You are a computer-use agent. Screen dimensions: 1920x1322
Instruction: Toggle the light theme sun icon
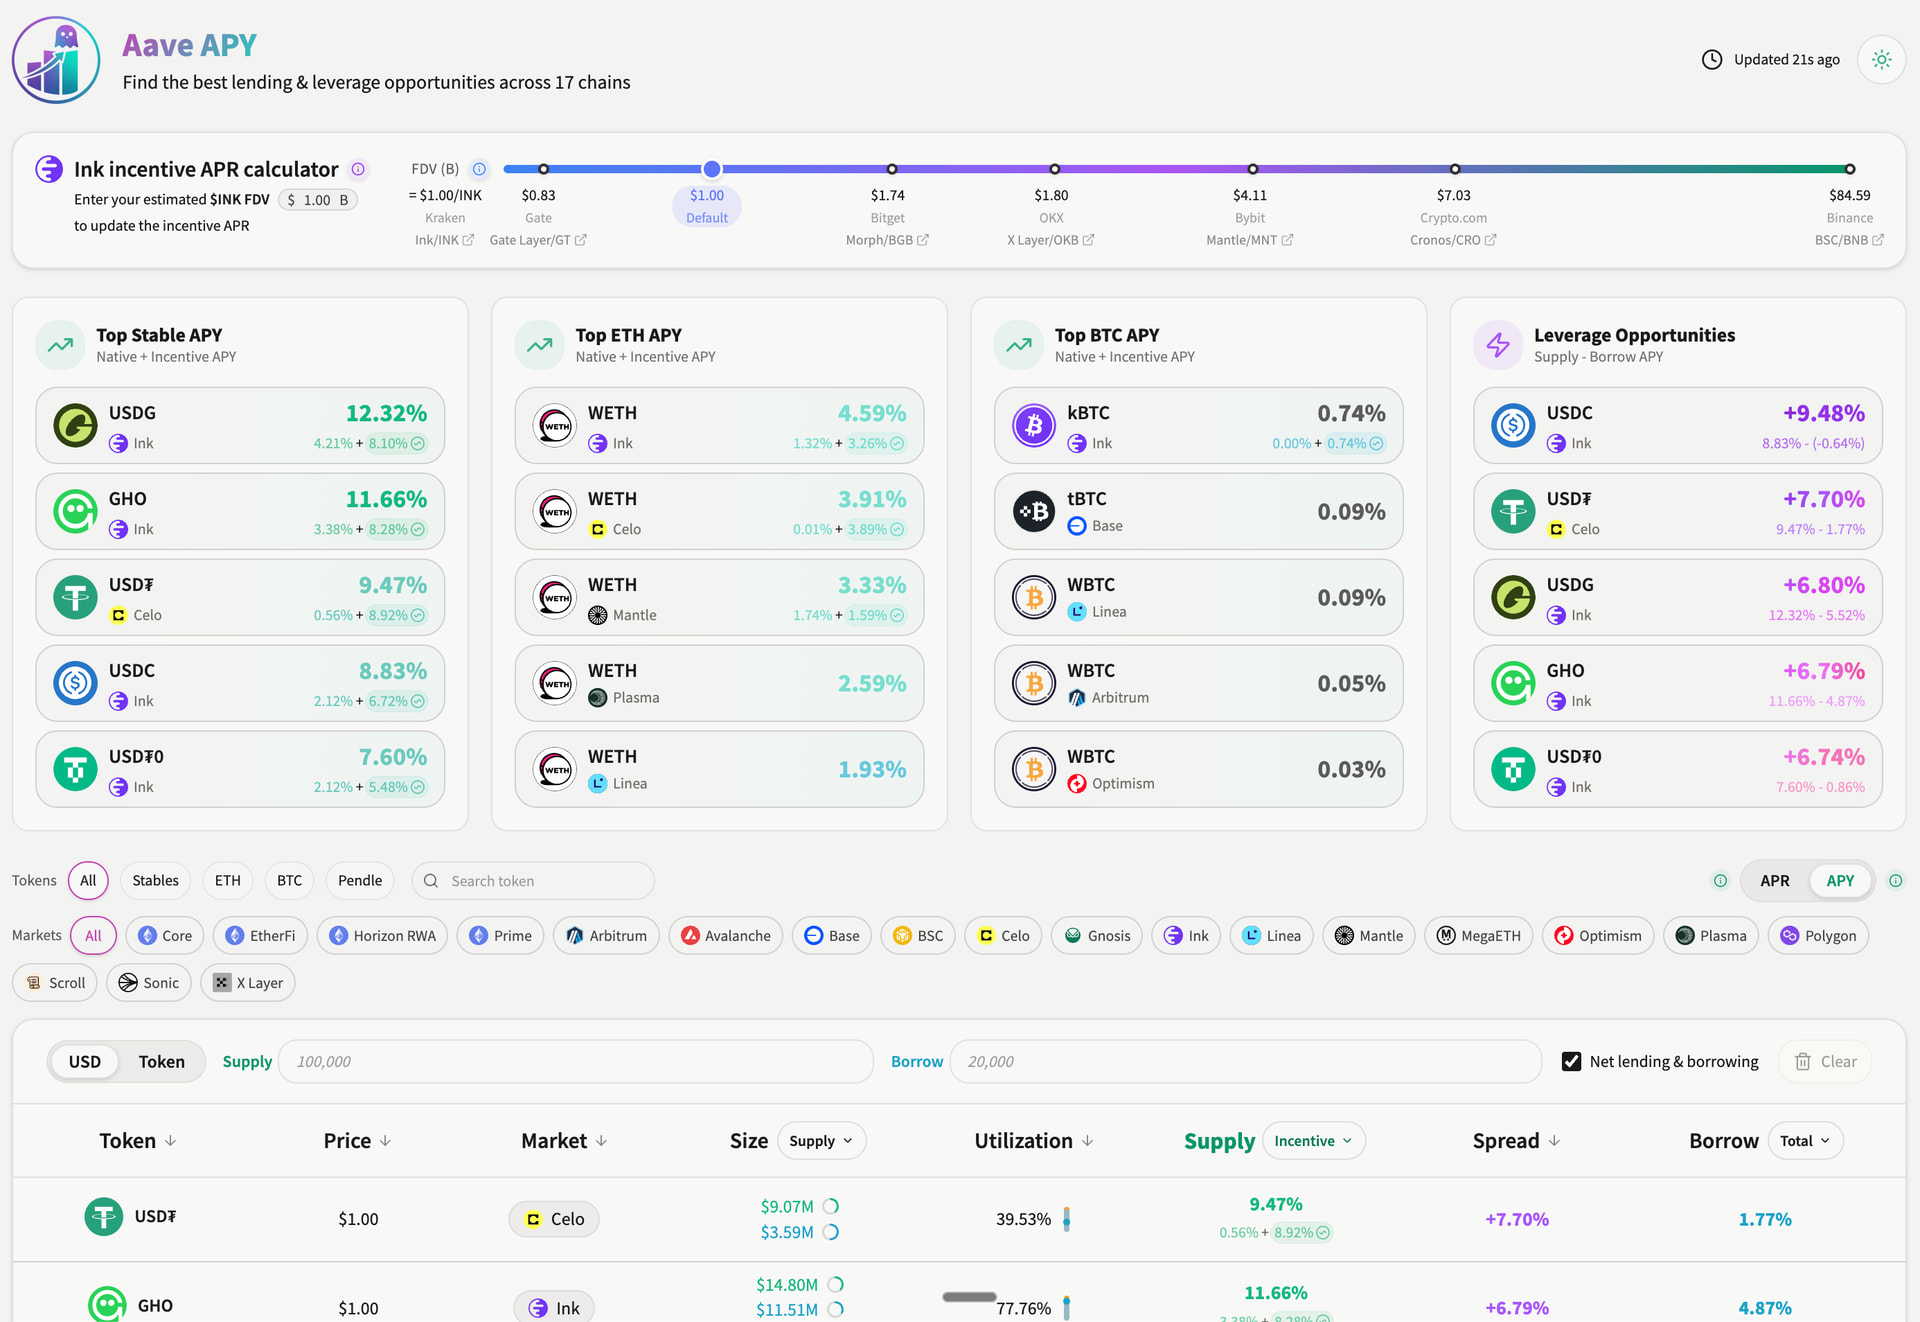pyautogui.click(x=1881, y=60)
